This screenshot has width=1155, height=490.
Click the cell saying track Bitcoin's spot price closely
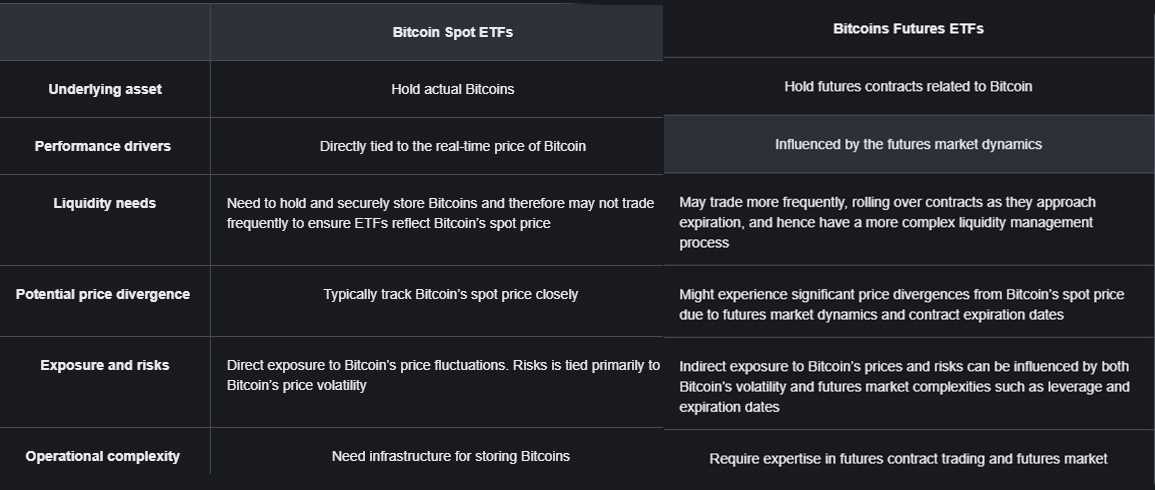pyautogui.click(x=450, y=294)
